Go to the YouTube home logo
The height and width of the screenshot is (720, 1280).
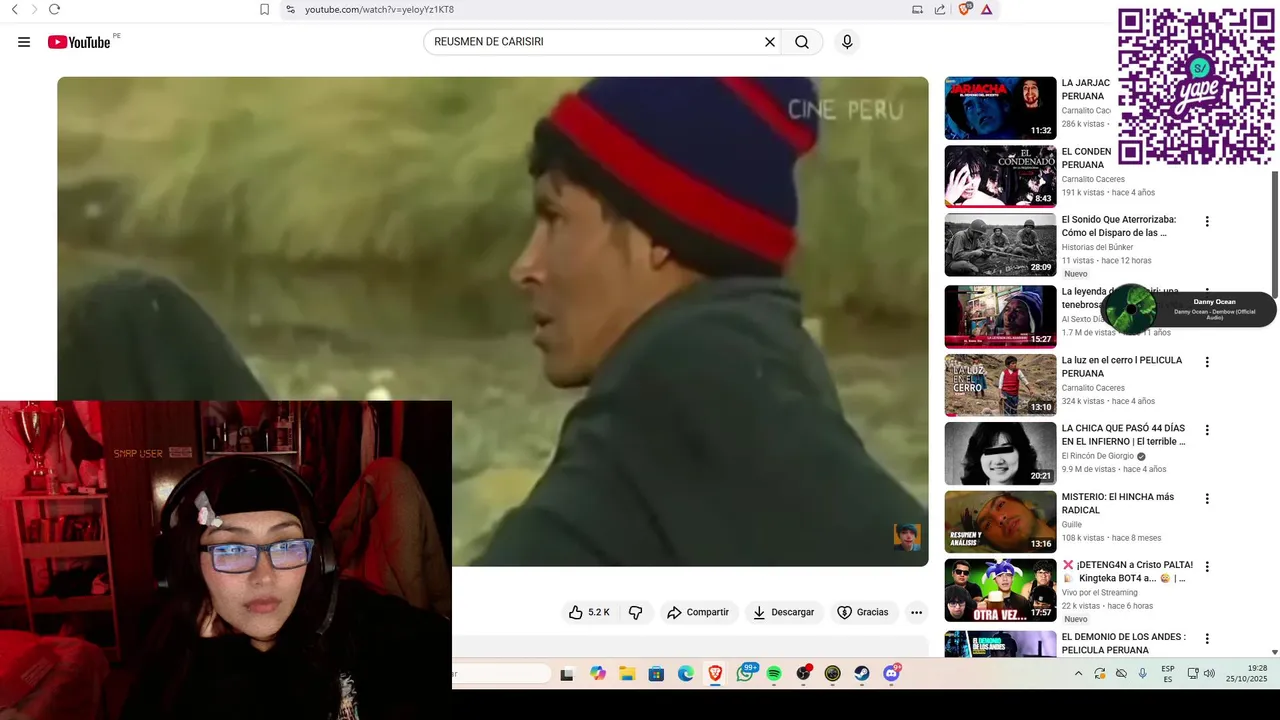[x=79, y=42]
